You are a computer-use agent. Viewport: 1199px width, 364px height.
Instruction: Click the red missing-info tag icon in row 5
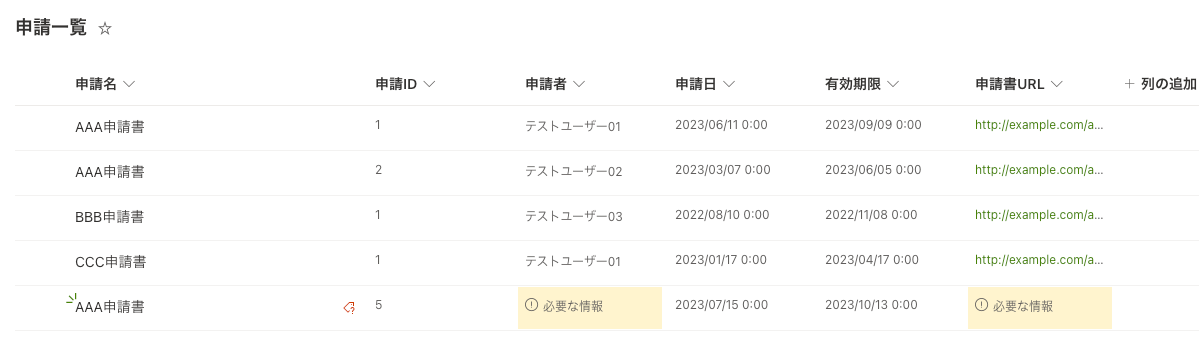click(x=349, y=307)
